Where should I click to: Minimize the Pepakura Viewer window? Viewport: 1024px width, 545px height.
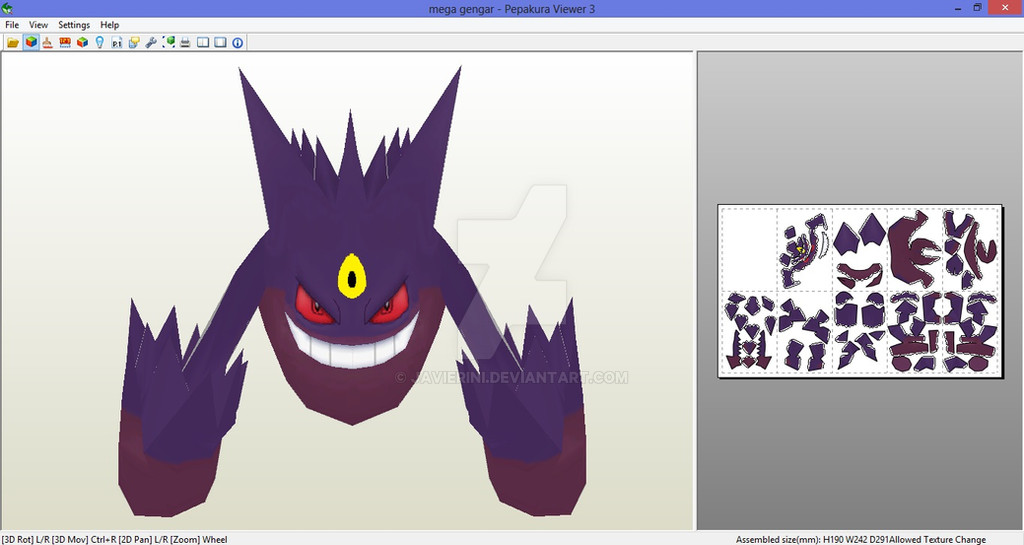[958, 8]
